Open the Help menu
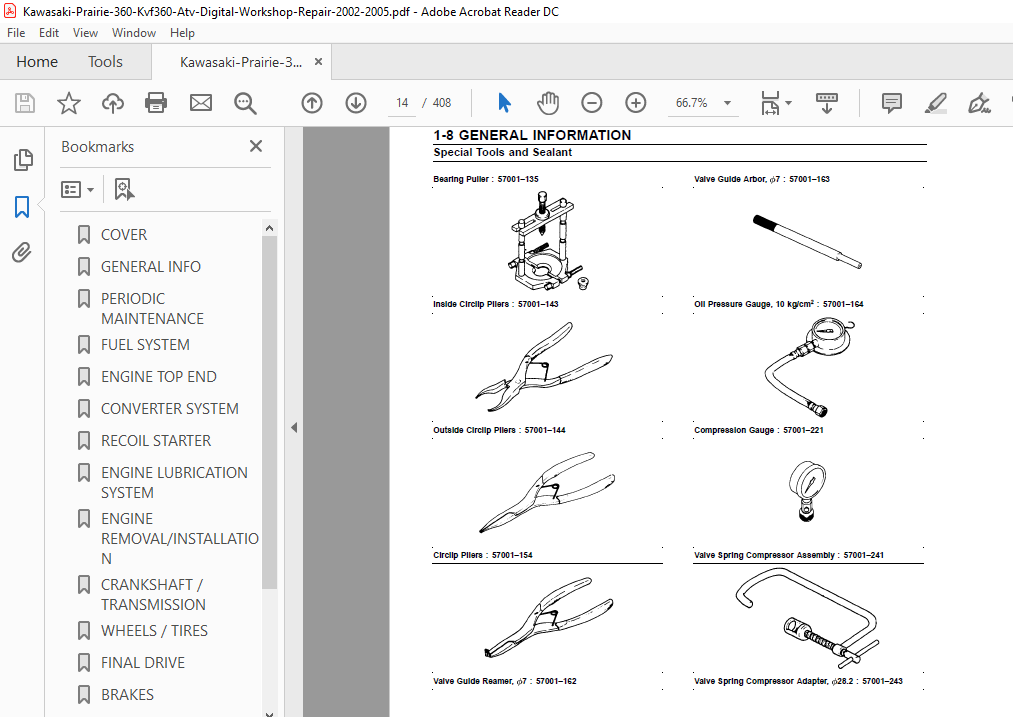The height and width of the screenshot is (717, 1013). pos(182,32)
